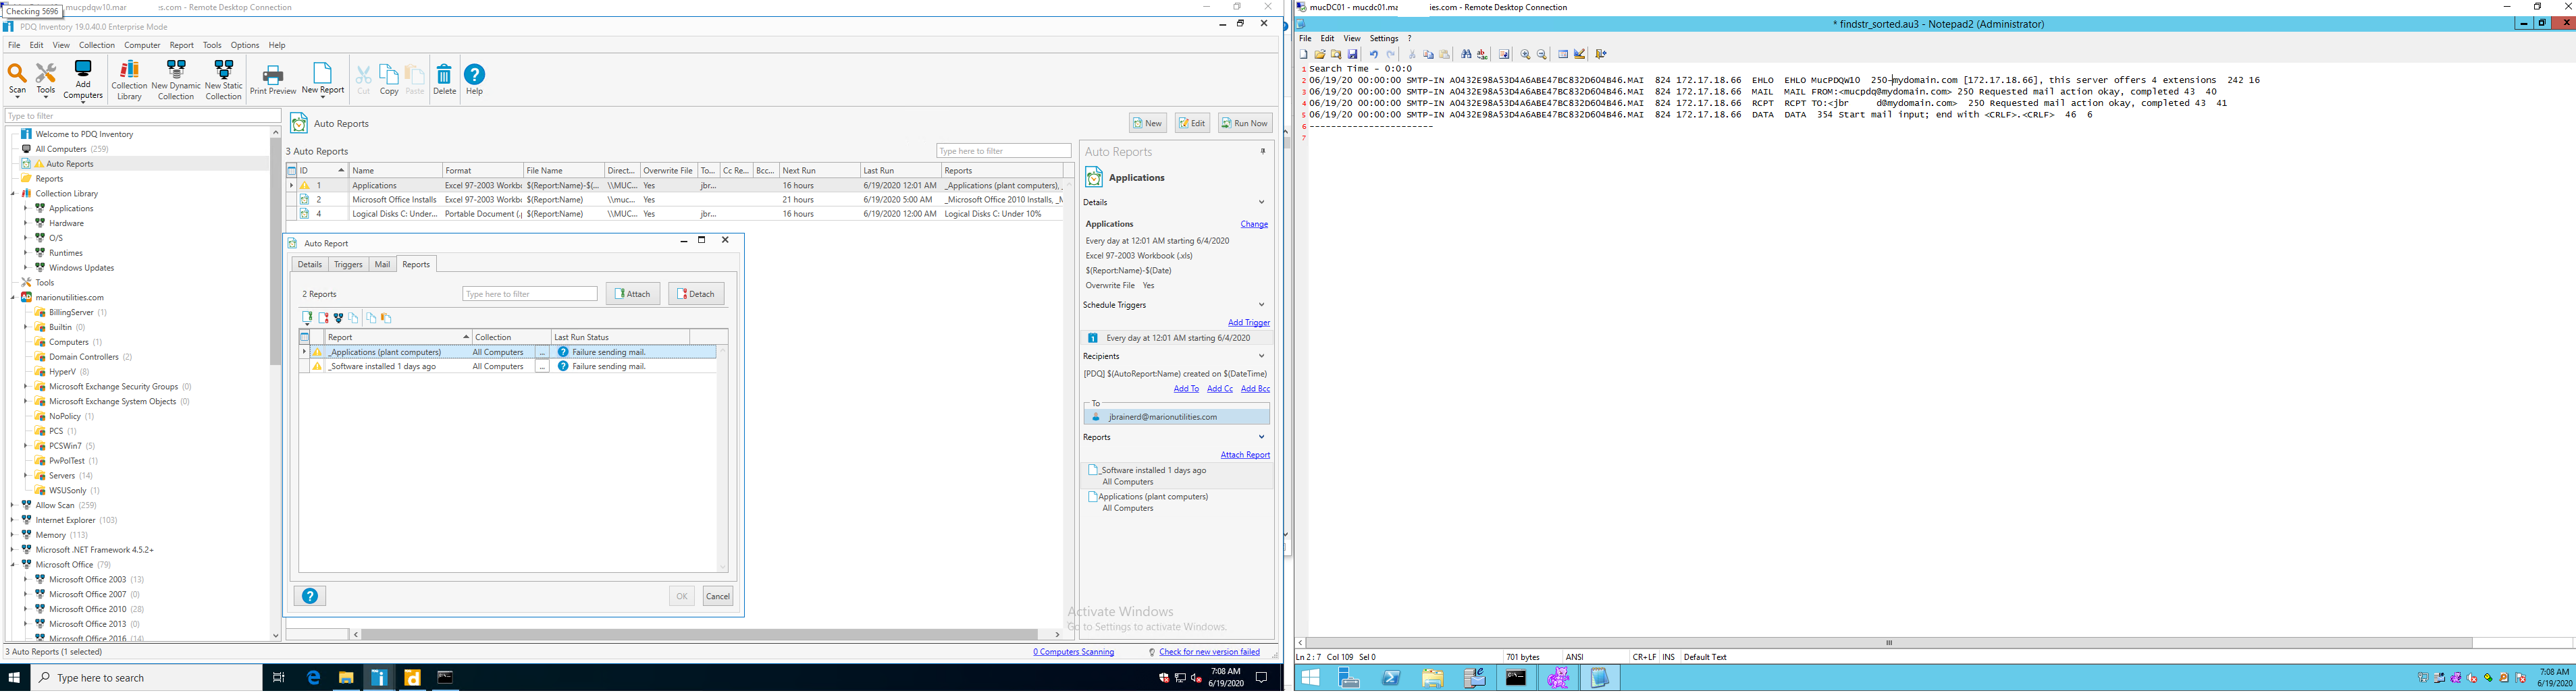The image size is (2576, 693).
Task: Click the reports filter field in Auto Report dialog
Action: [530, 294]
